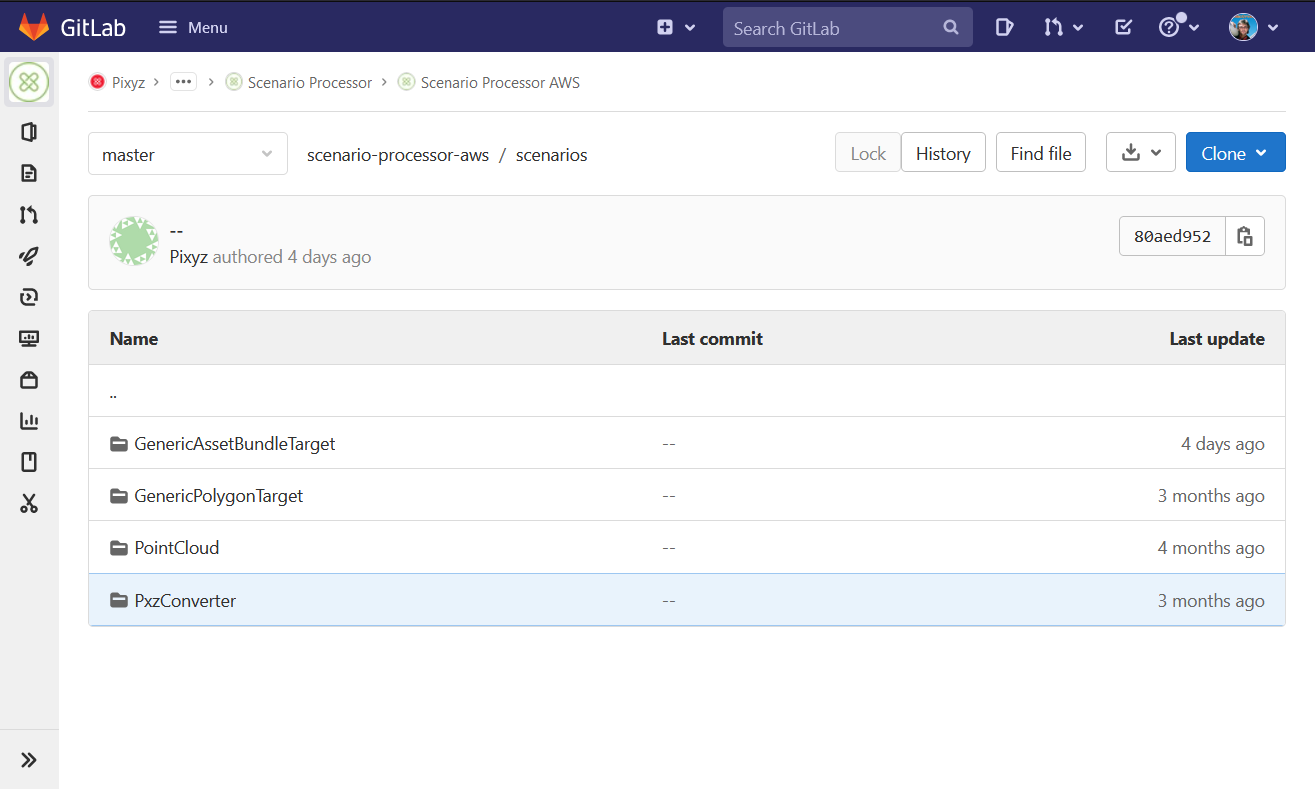Go to scenario-processor-aws path root
This screenshot has height=789, width=1315.
398,154
